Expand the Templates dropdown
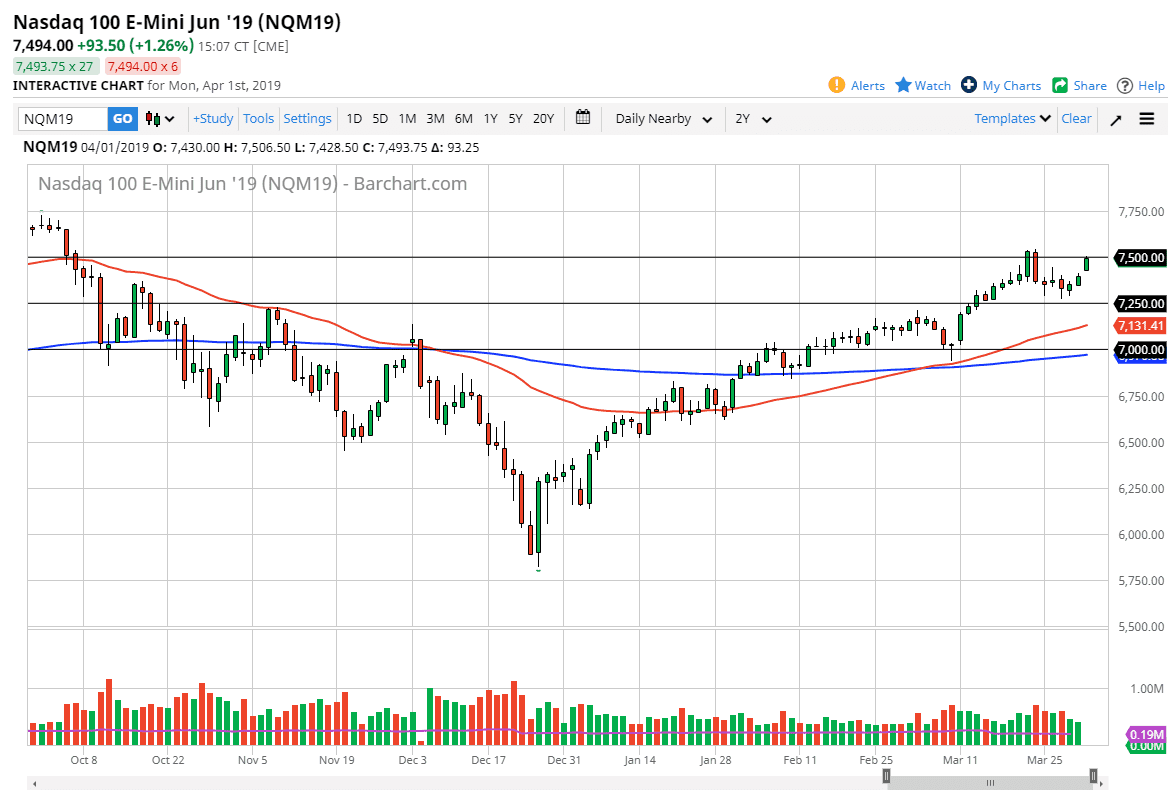 [x=1011, y=118]
